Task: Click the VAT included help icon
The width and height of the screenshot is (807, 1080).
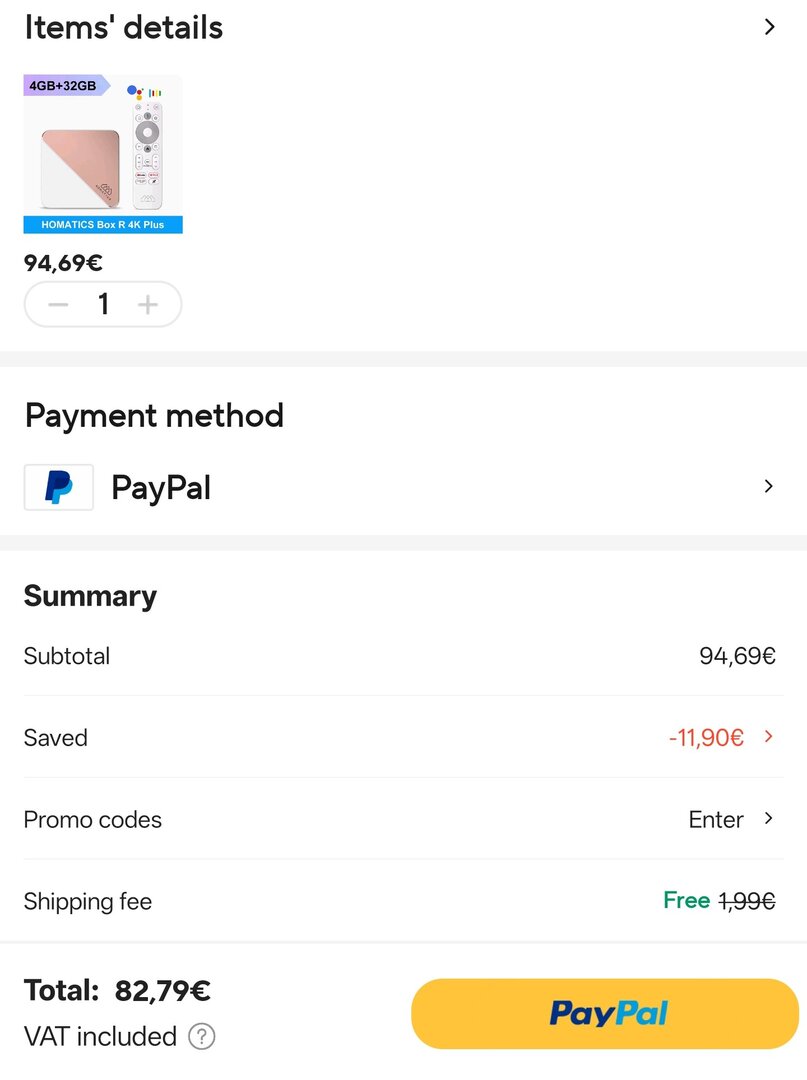Action: coord(202,1037)
